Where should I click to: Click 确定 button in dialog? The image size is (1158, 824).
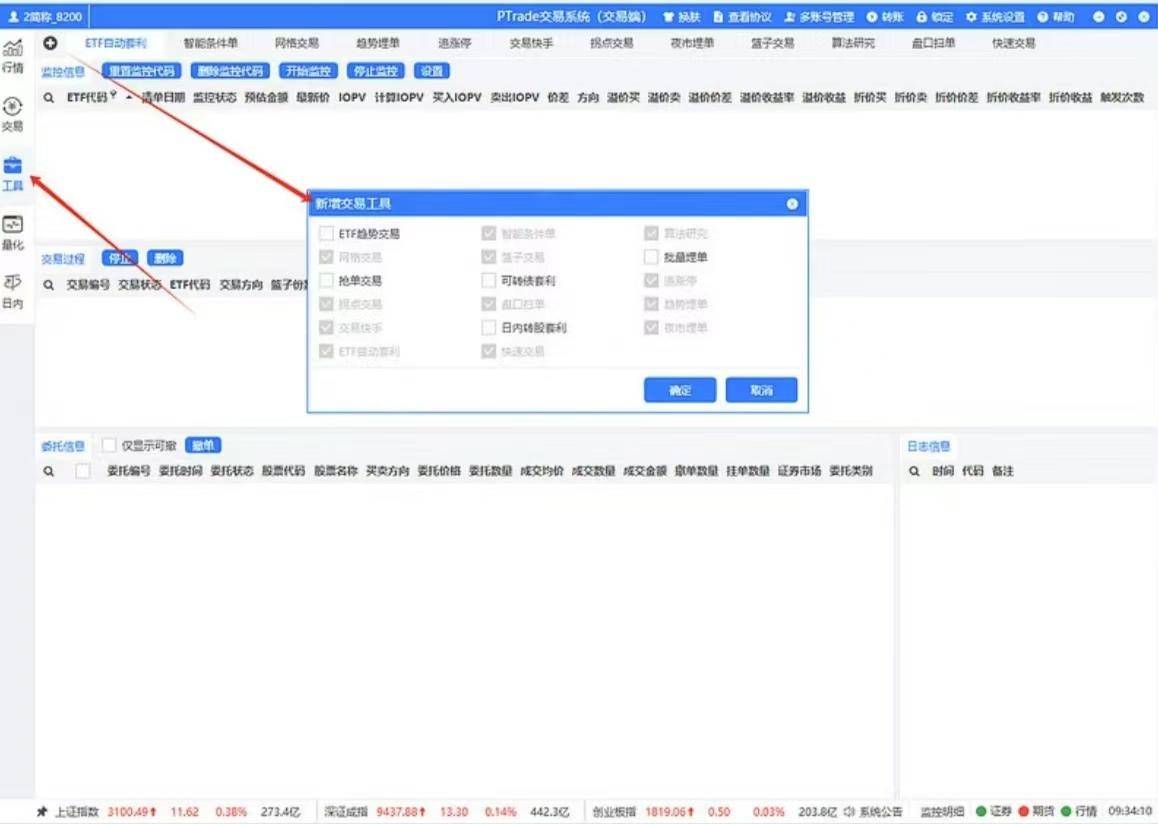[x=680, y=390]
